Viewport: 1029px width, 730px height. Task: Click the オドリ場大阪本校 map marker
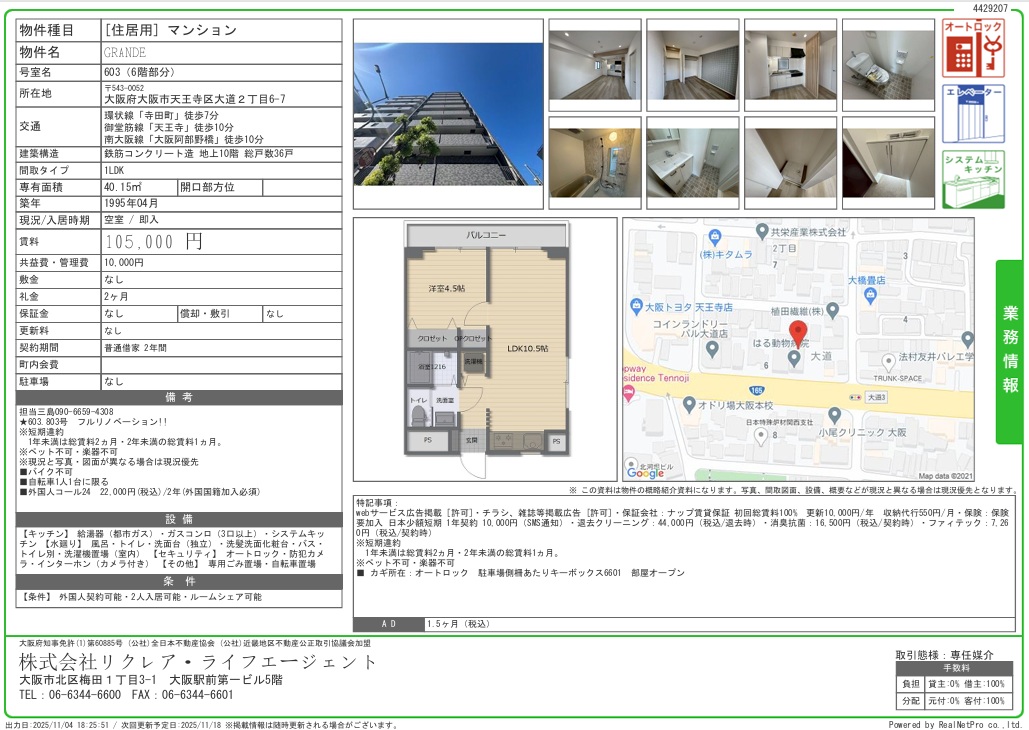(689, 405)
